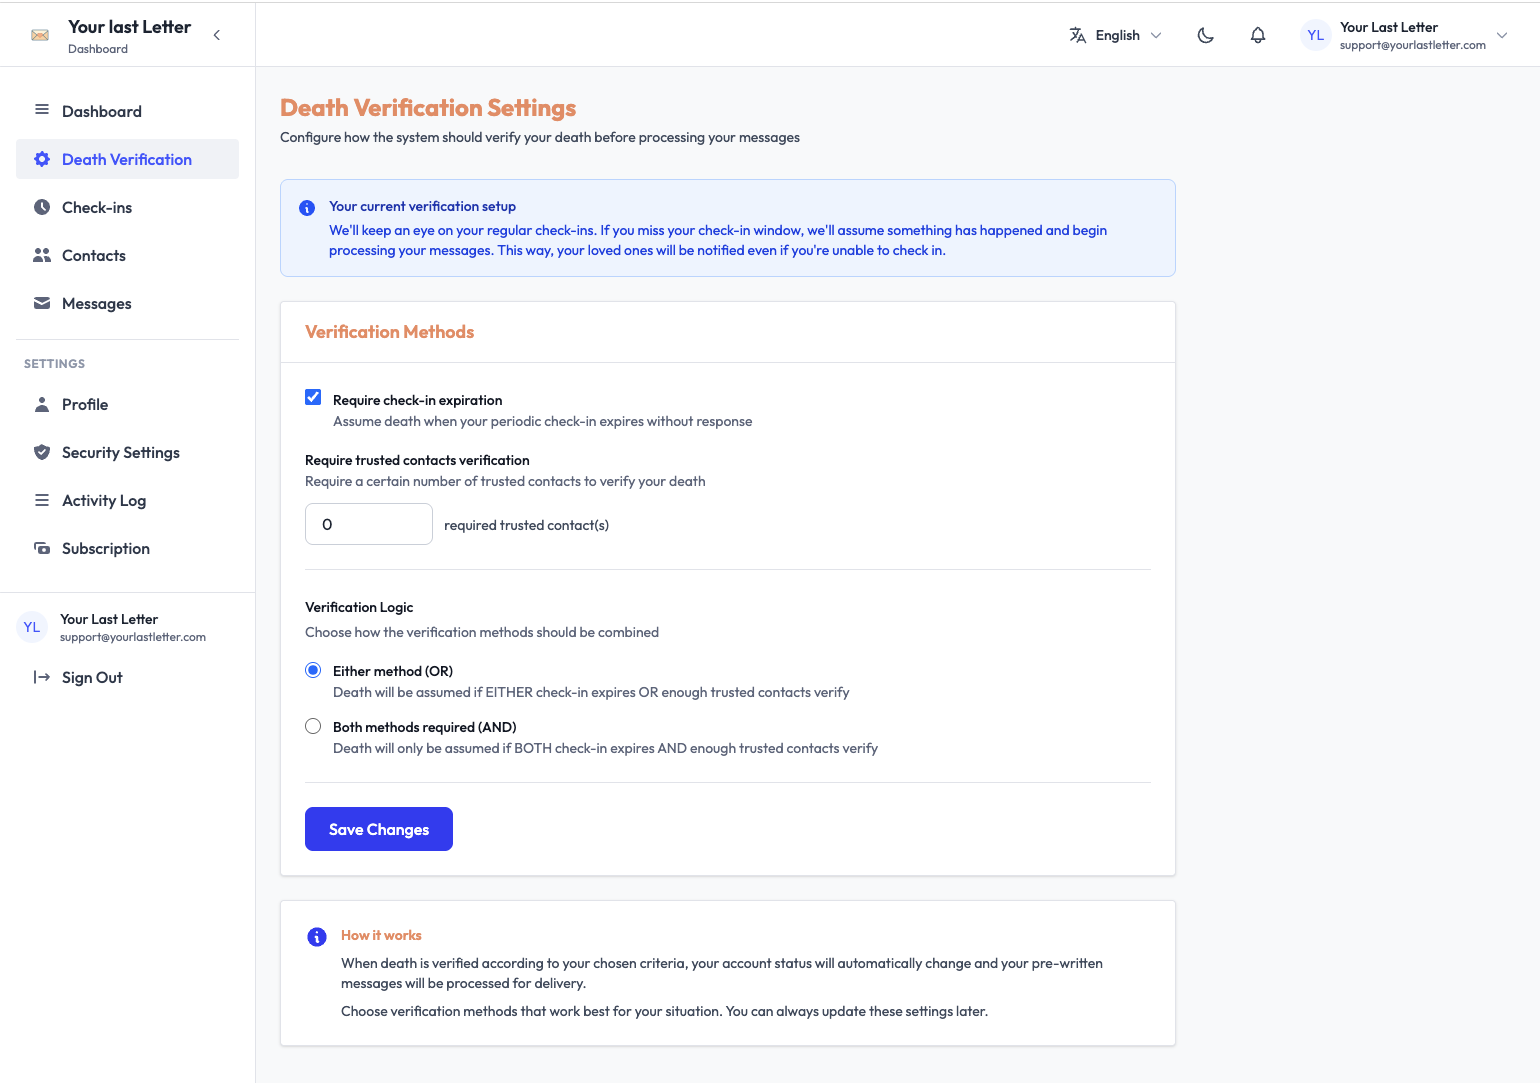This screenshot has width=1540, height=1083.
Task: Open the Activity Log section
Action: pyautogui.click(x=104, y=500)
